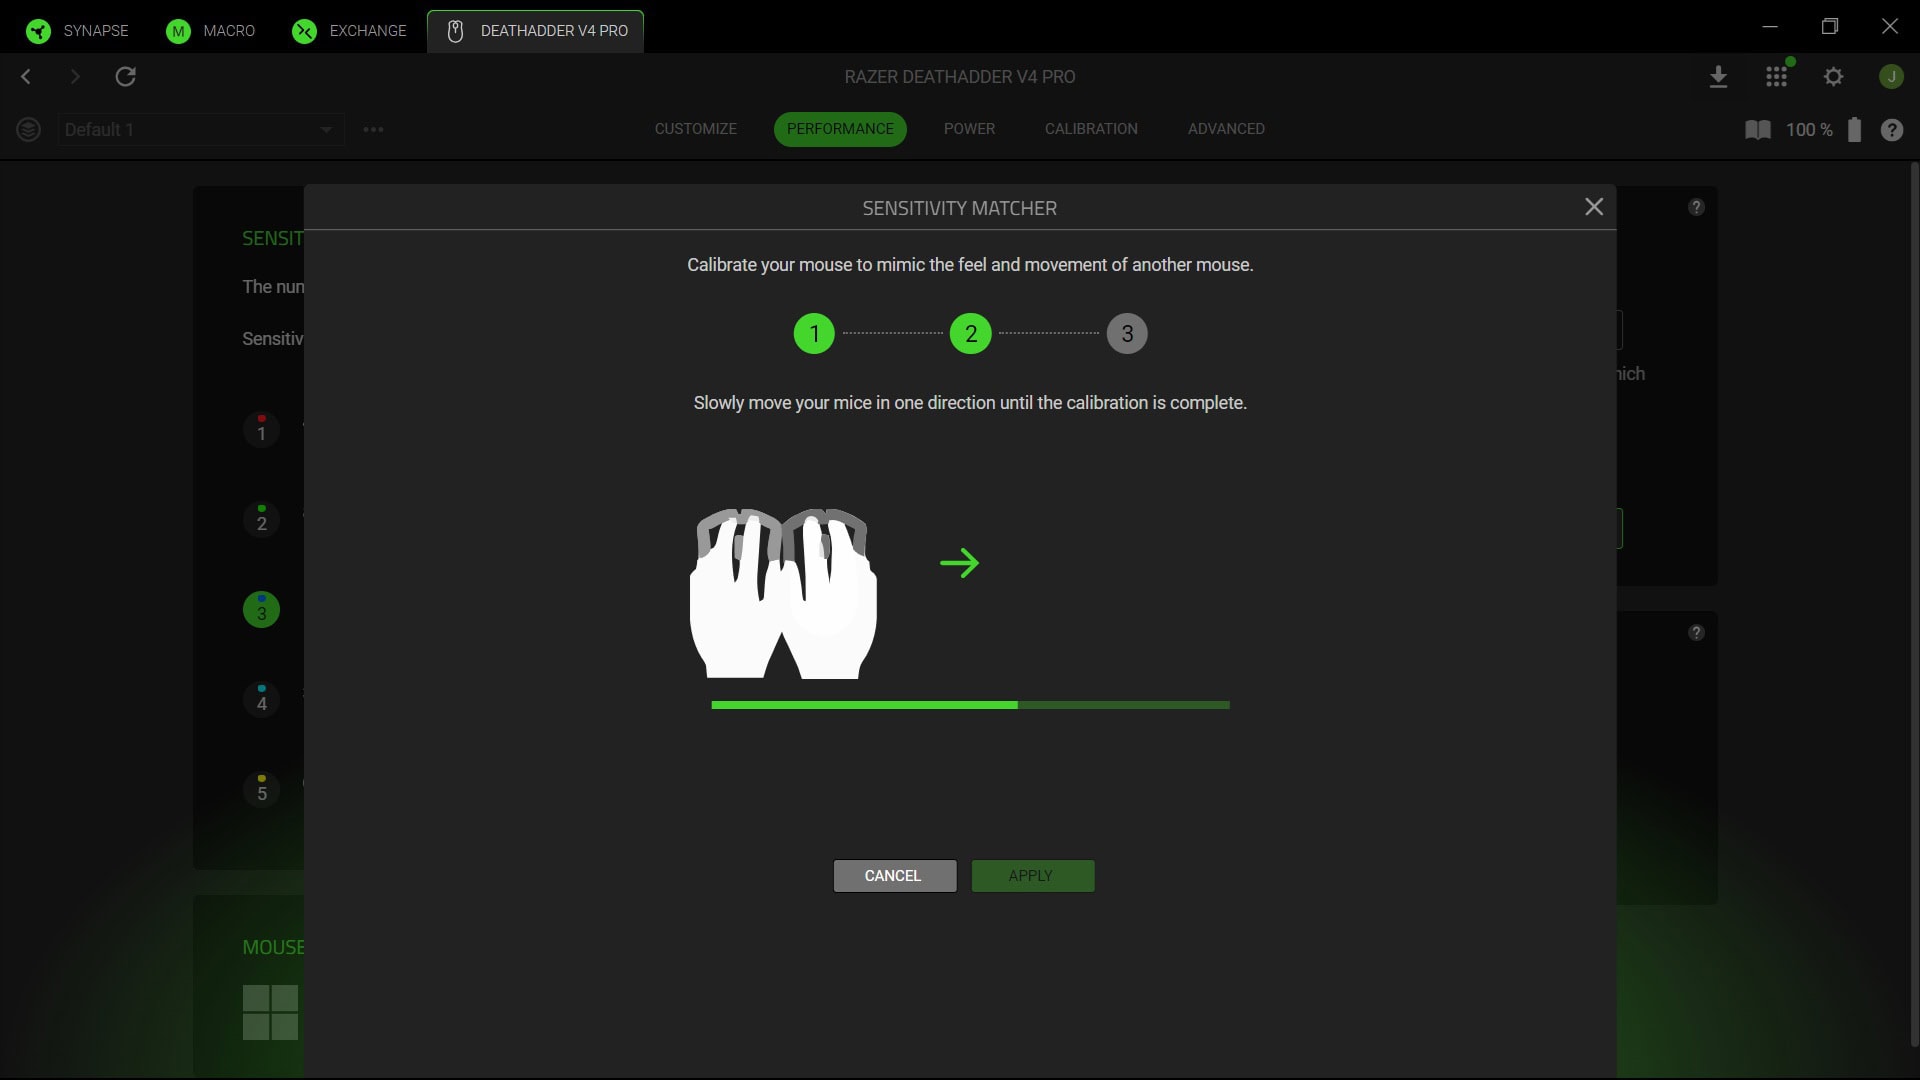Open the Advanced tab
Viewport: 1920px width, 1080px height.
(1226, 129)
